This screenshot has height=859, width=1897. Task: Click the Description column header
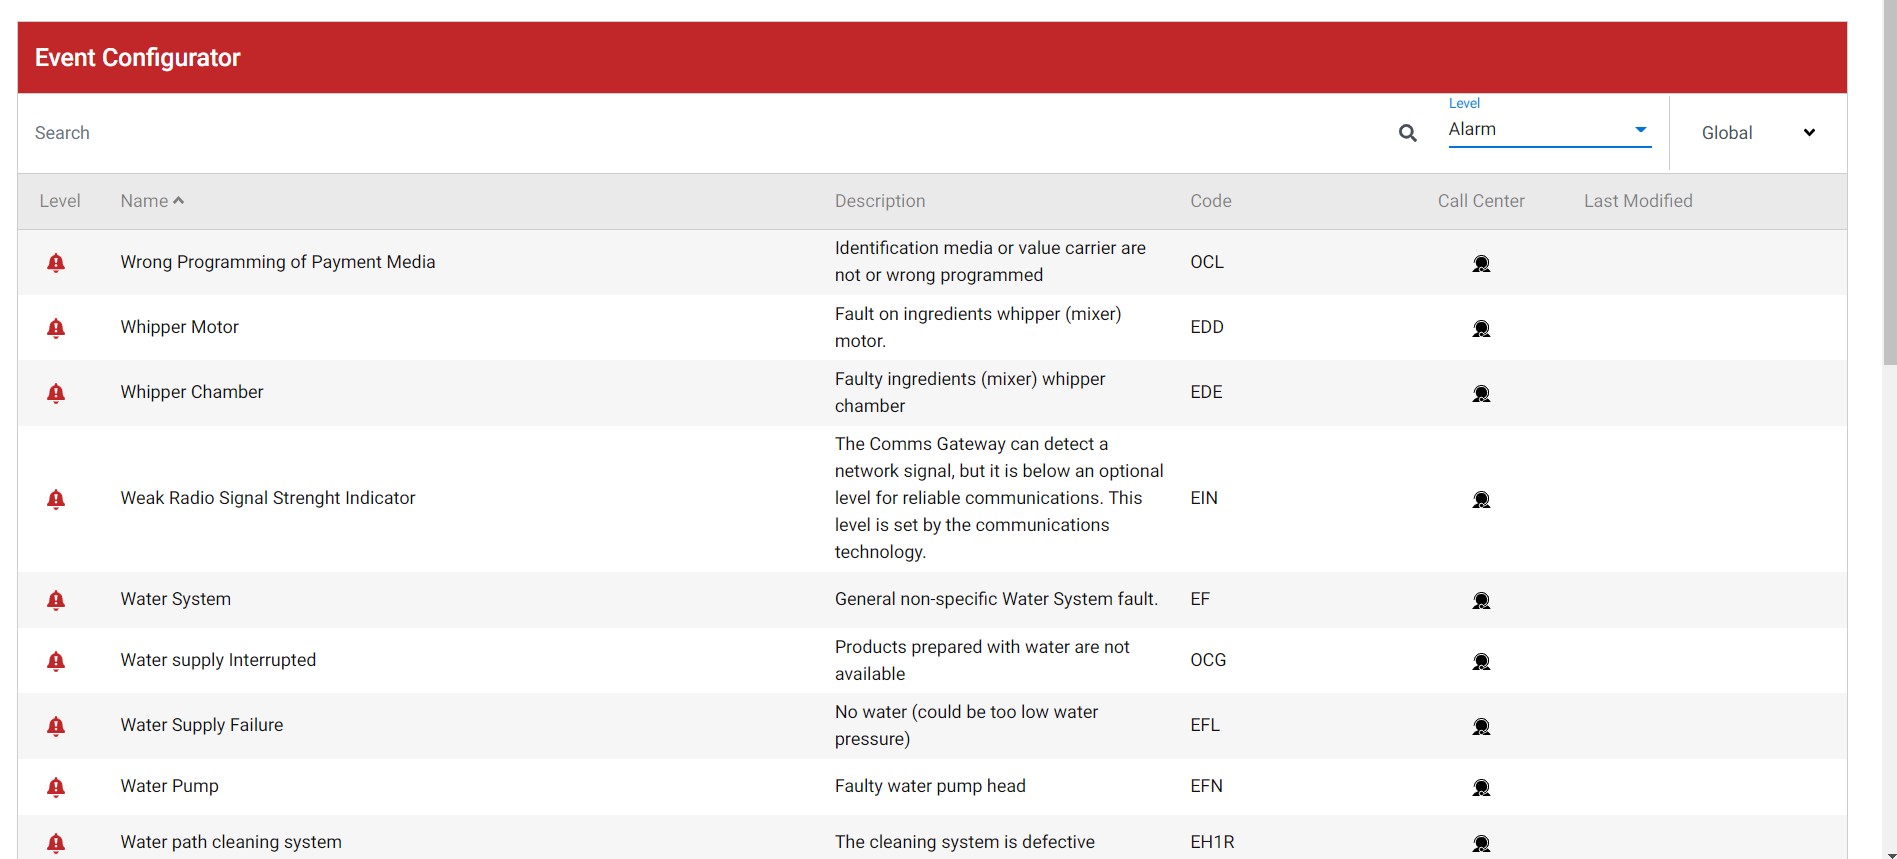879,201
